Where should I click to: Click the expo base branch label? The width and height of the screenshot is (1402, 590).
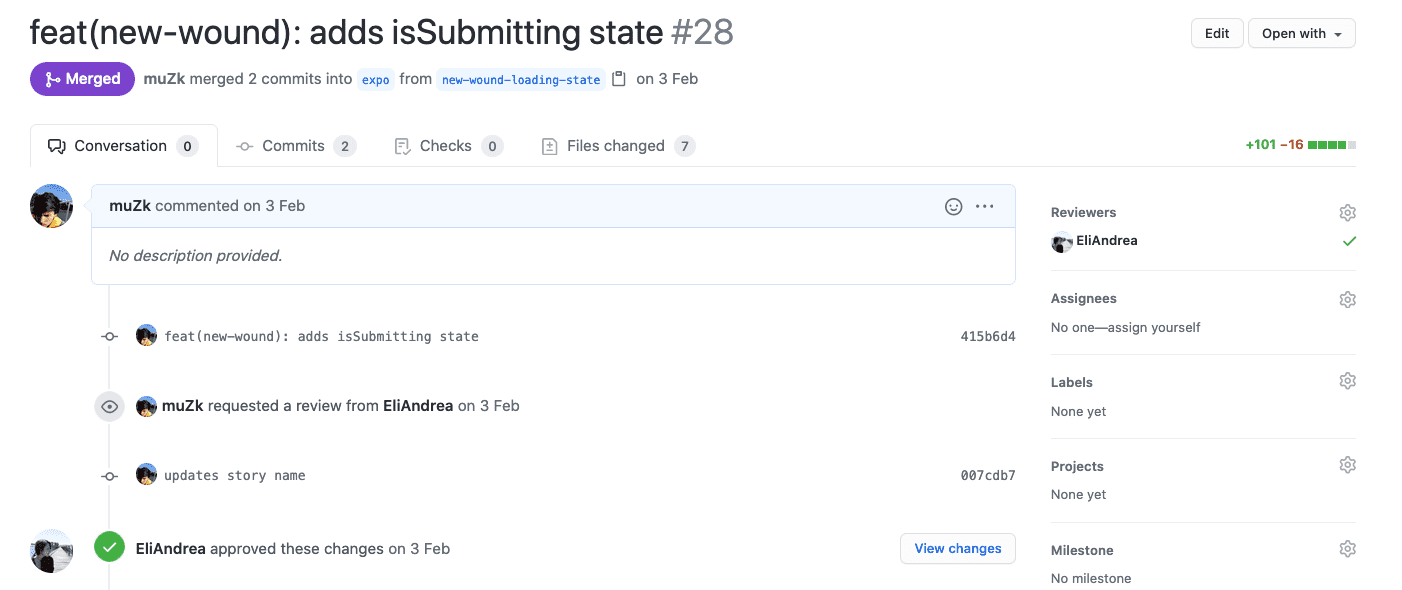pyautogui.click(x=376, y=80)
